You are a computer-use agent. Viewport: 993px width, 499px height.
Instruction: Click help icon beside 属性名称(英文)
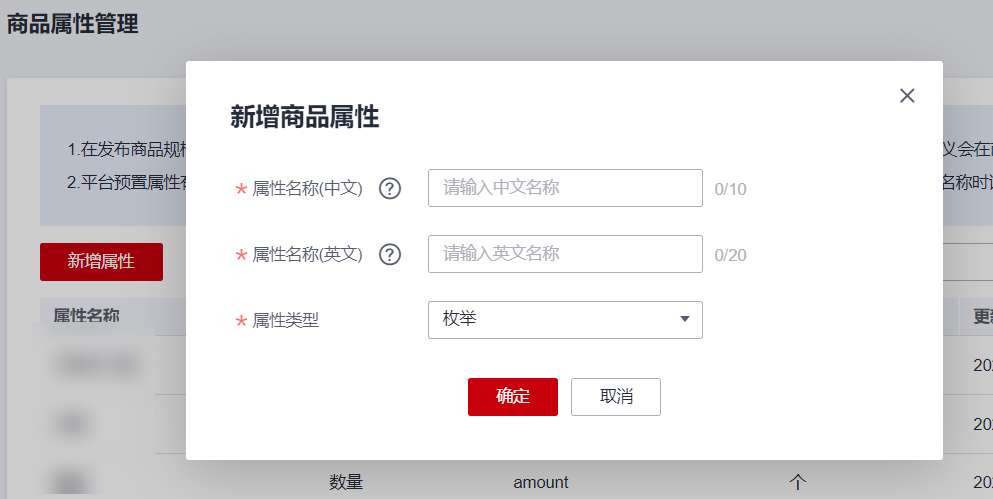click(x=390, y=254)
